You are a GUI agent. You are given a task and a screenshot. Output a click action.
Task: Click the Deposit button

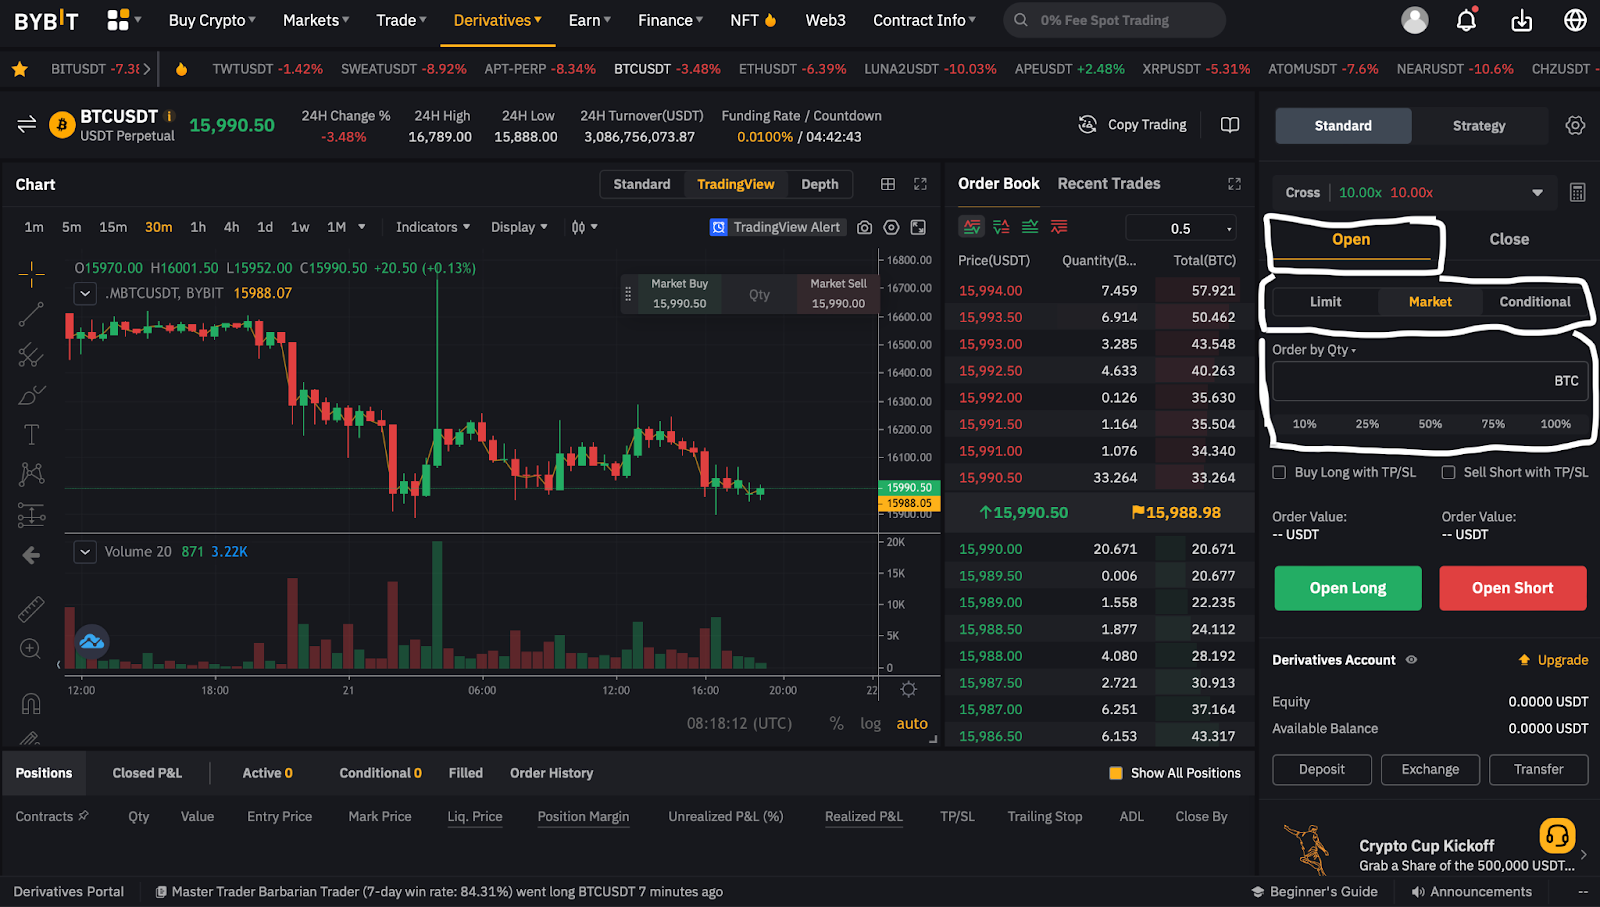pos(1322,769)
